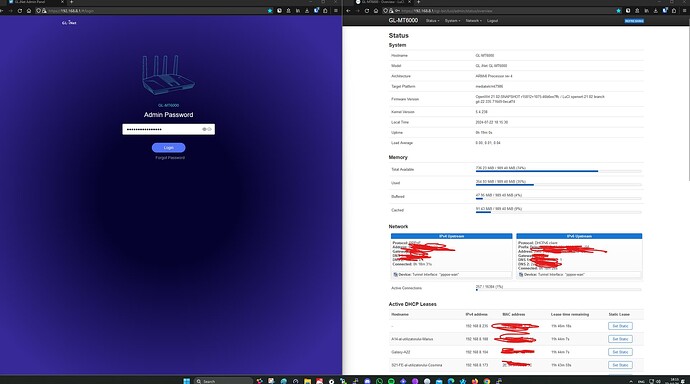The height and width of the screenshot is (384, 690).
Task: Click the Galaxy-A22 hostname in DHCP leases
Action: pos(400,352)
